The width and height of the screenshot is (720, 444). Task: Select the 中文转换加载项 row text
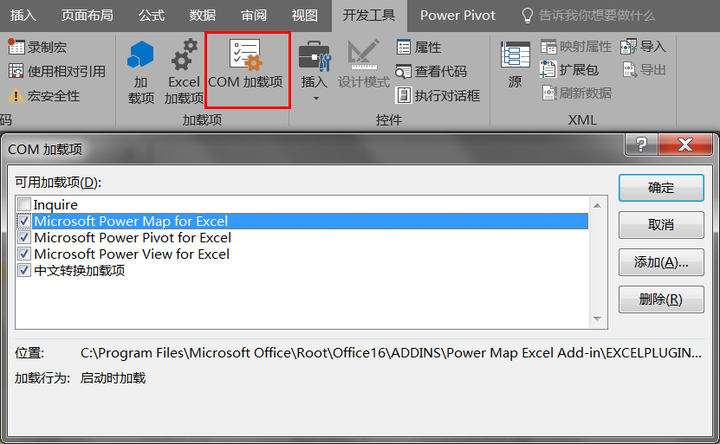coord(79,270)
